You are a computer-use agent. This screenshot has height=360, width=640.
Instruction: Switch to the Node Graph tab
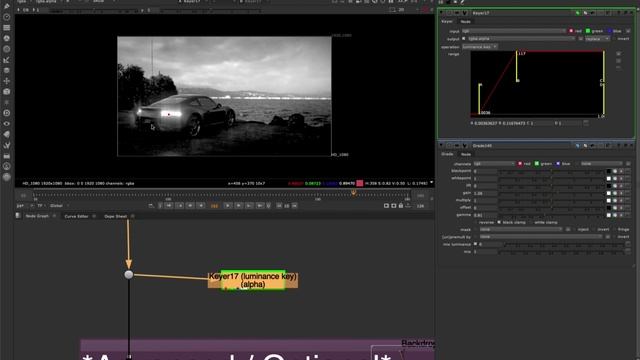pyautogui.click(x=37, y=216)
